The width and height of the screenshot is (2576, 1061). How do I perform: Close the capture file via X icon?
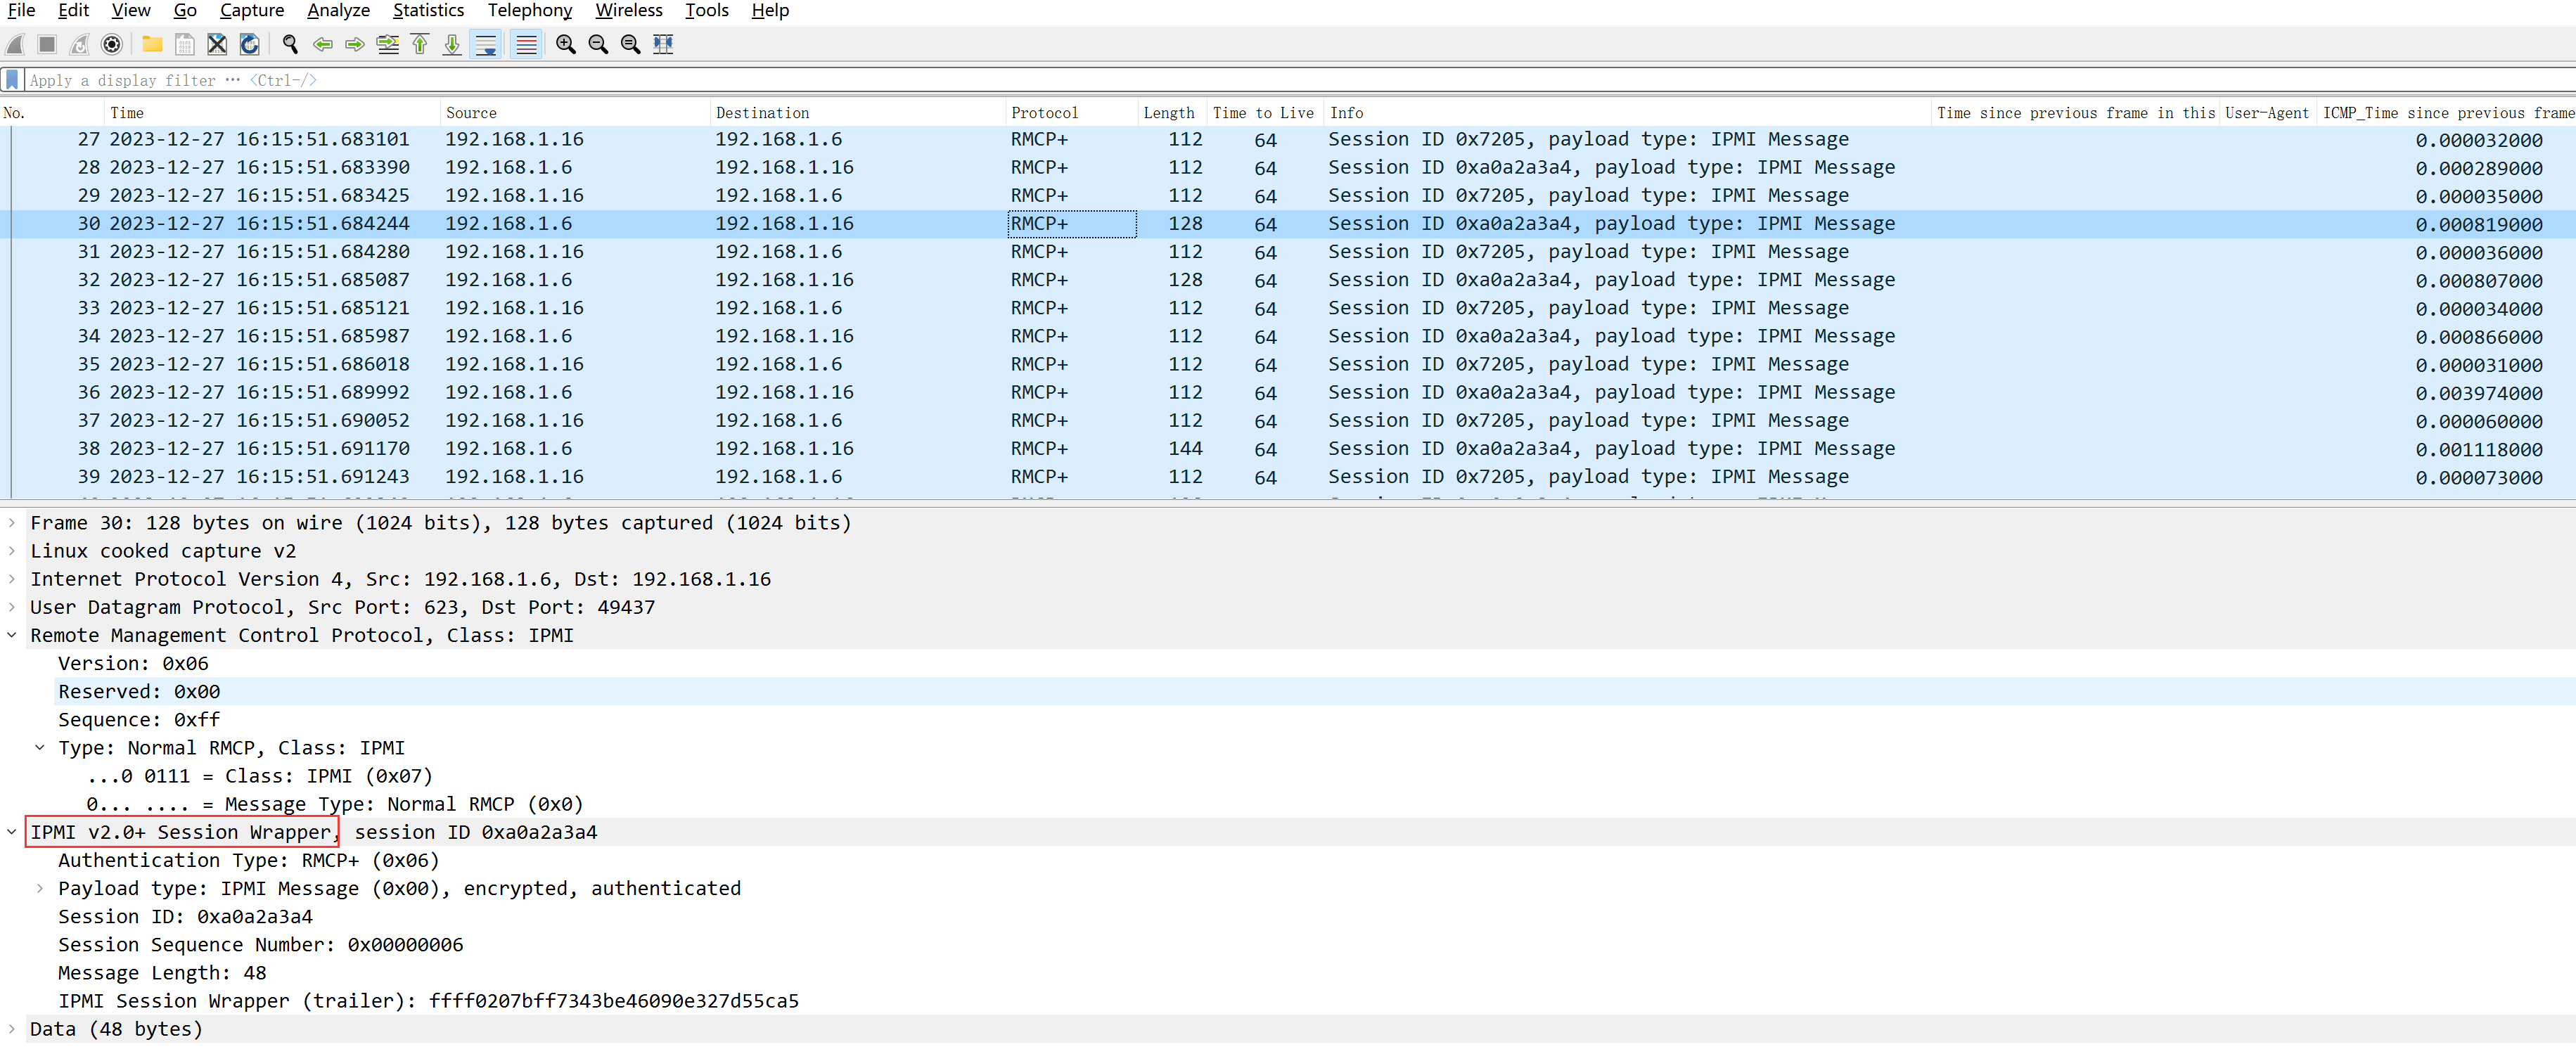point(217,44)
